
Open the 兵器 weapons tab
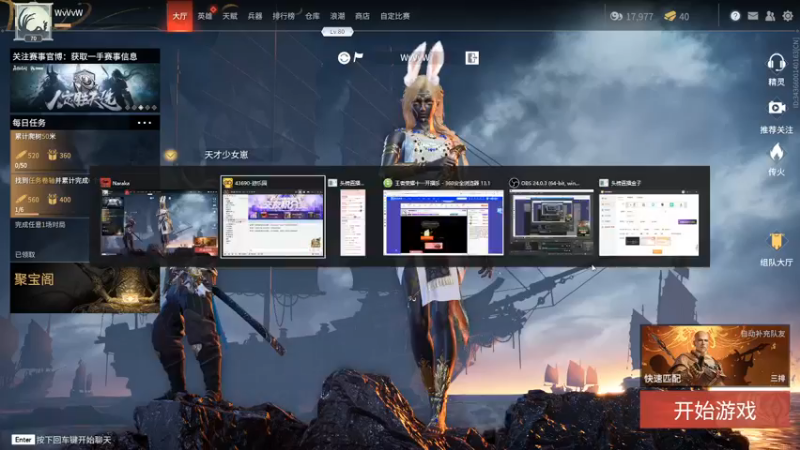(255, 16)
